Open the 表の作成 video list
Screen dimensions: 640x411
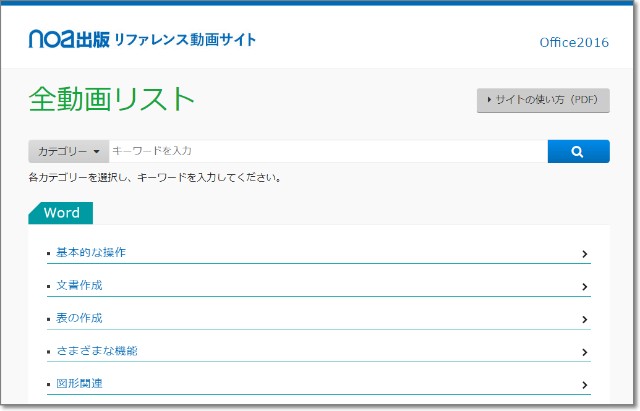[80, 319]
